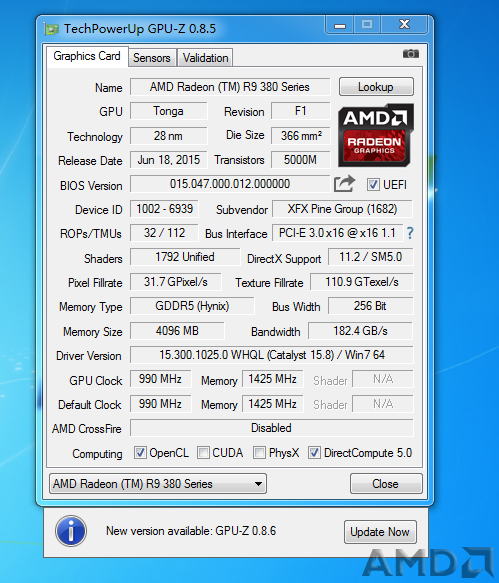Image resolution: width=499 pixels, height=583 pixels.
Task: Click the BIOS export share arrow icon
Action: pyautogui.click(x=344, y=184)
